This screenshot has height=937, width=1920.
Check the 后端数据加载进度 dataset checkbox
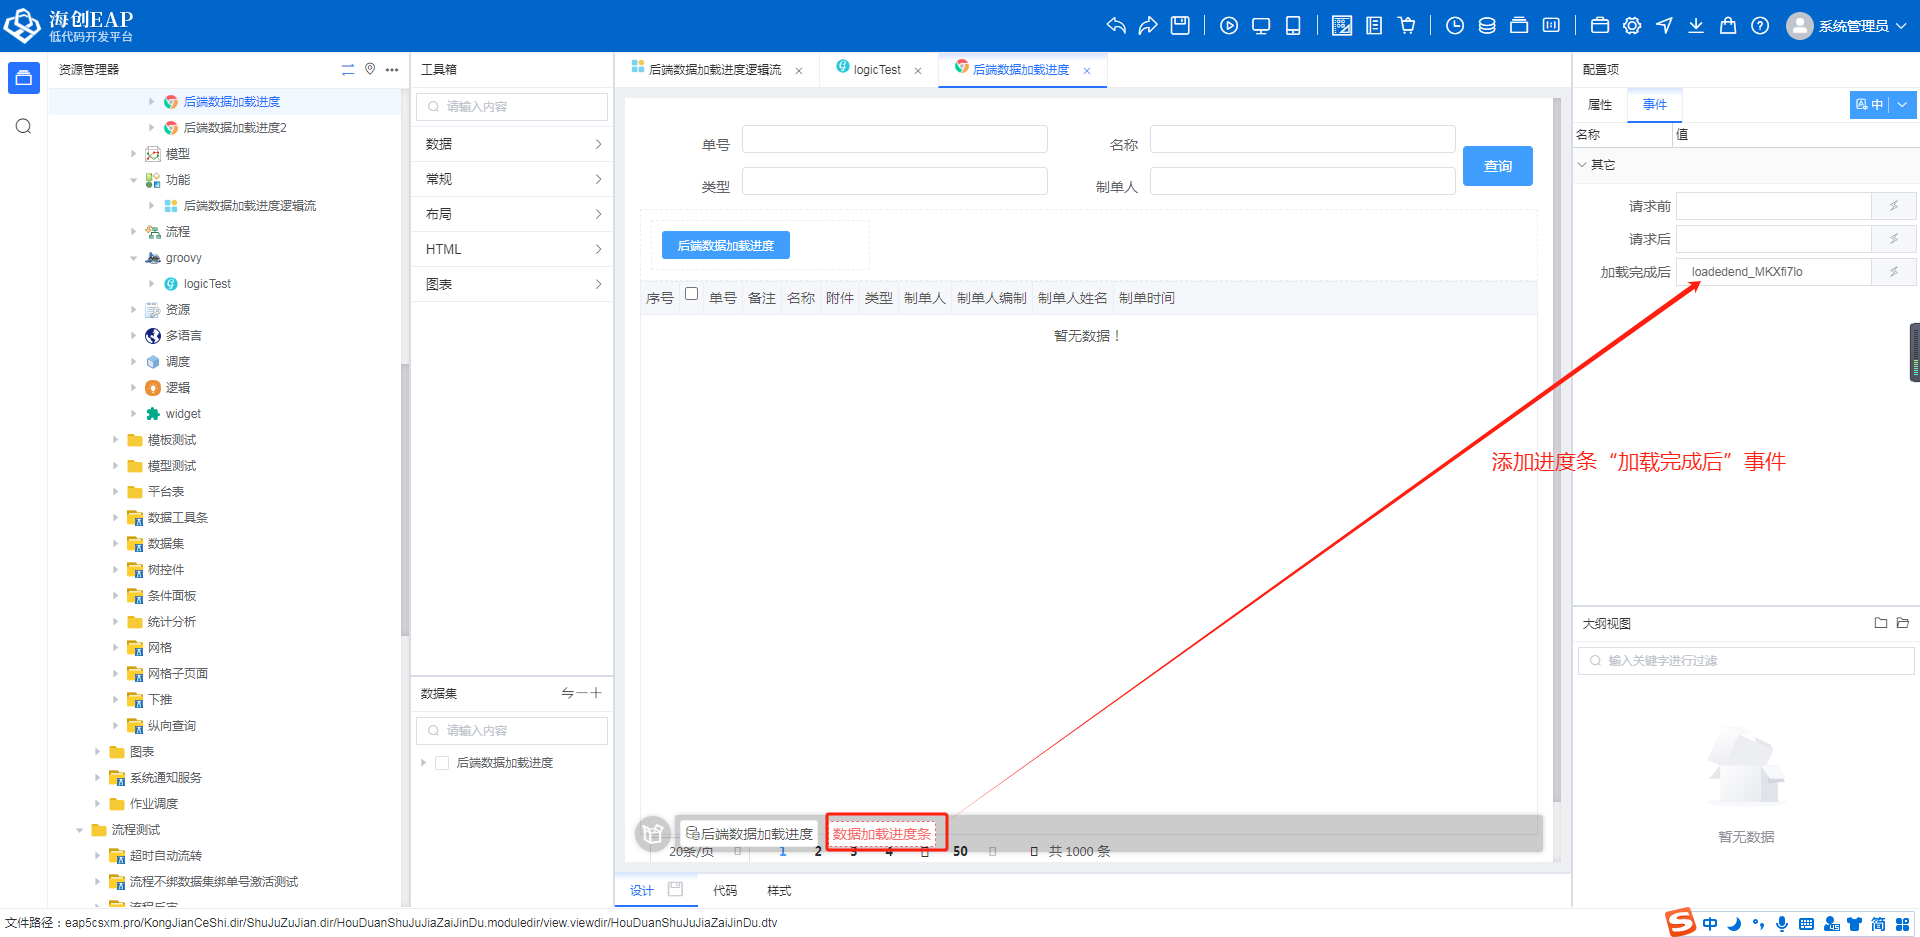click(442, 763)
